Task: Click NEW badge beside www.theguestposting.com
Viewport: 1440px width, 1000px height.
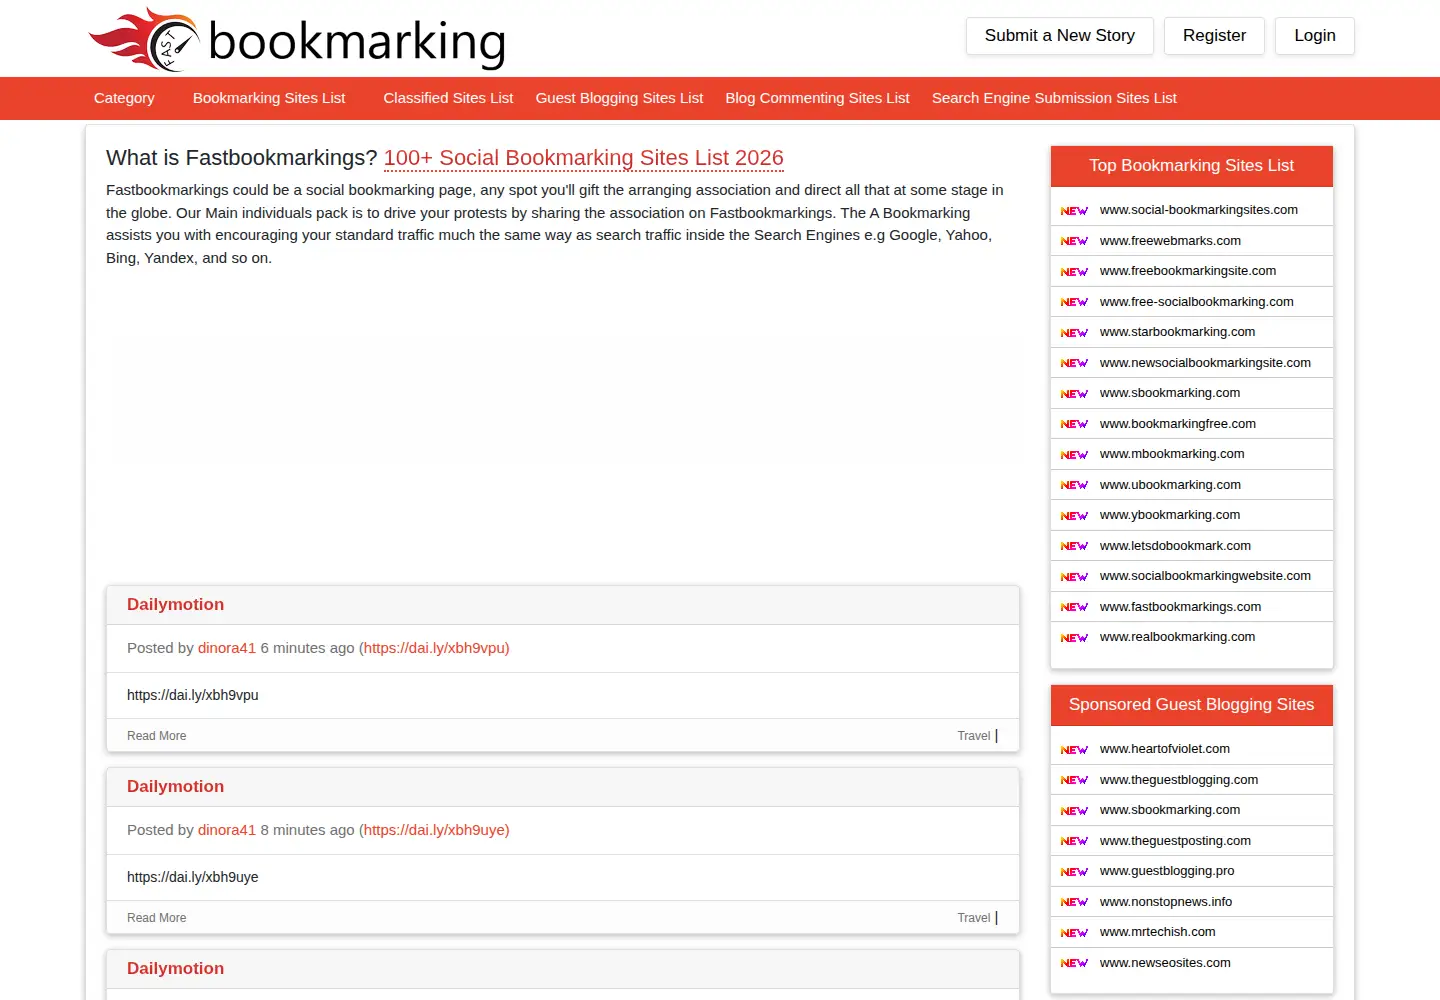Action: (x=1074, y=841)
